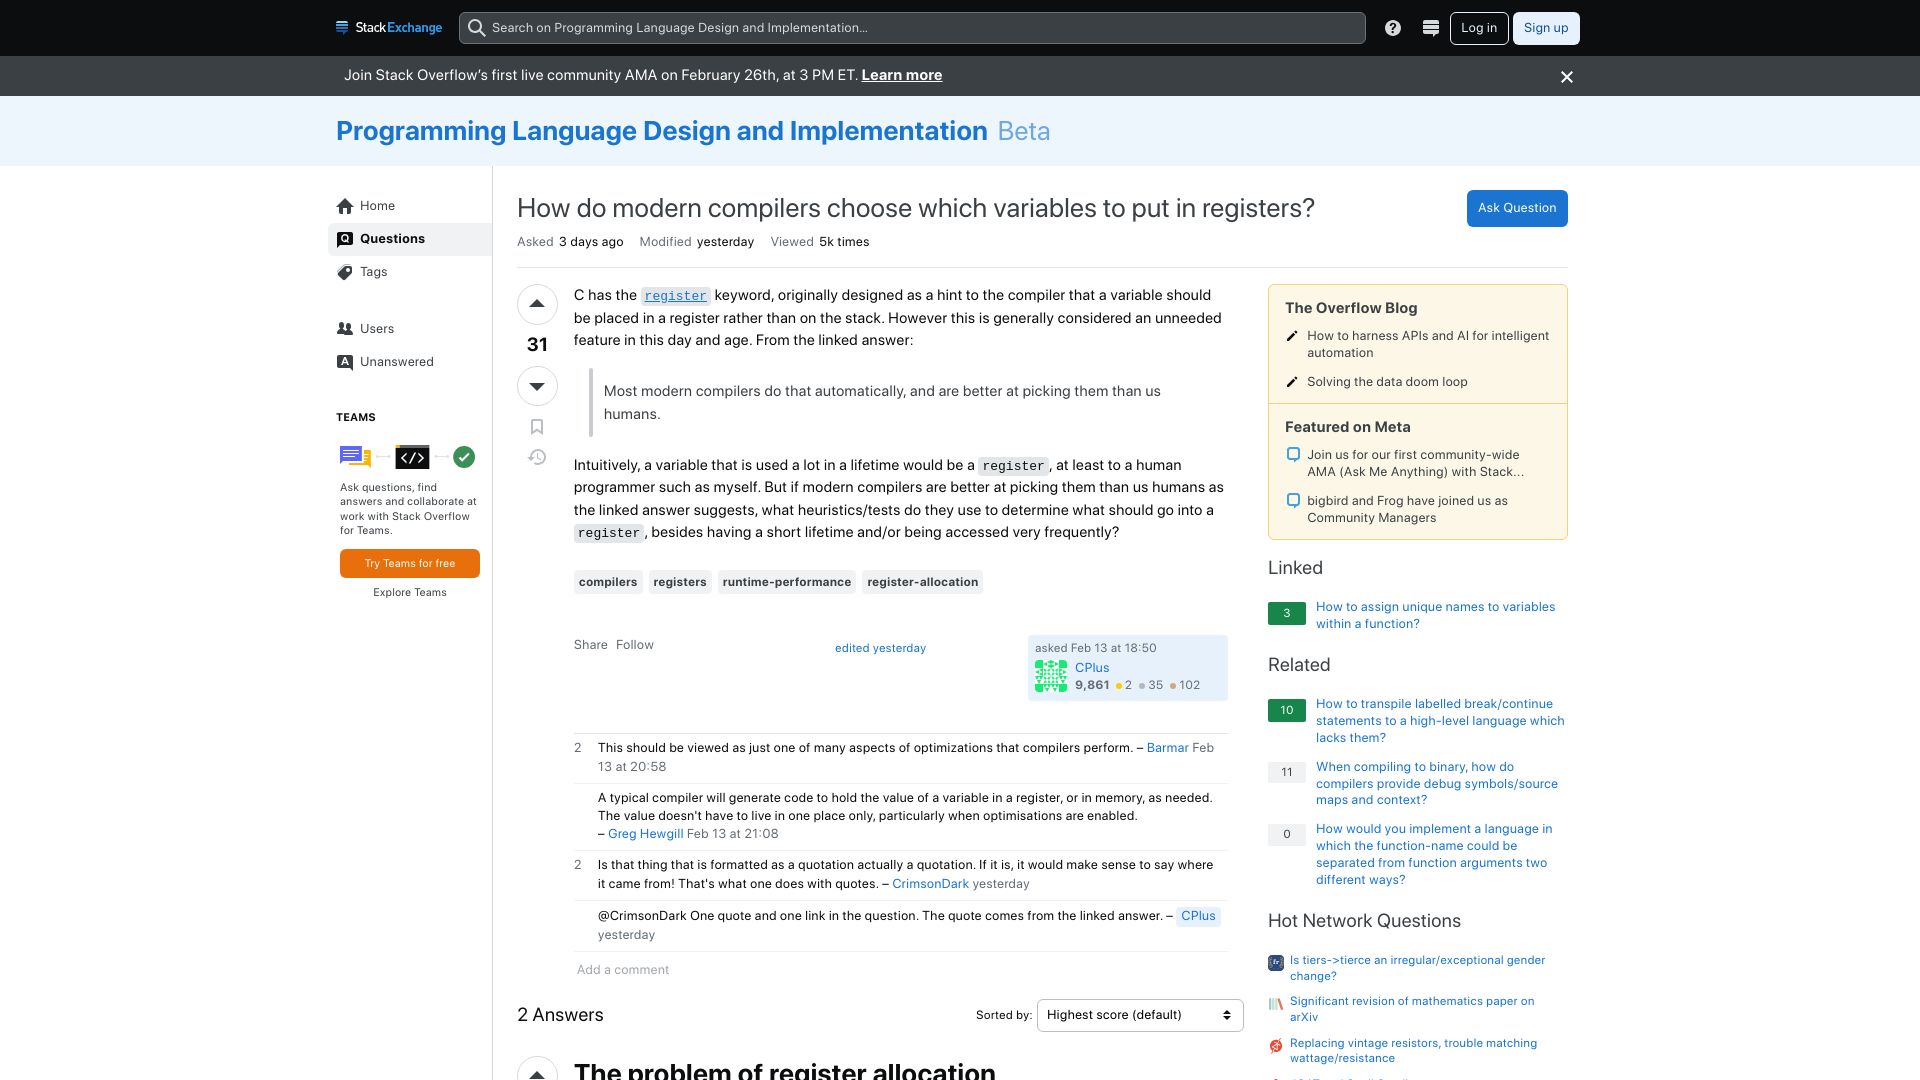
Task: Open the Sorted by answers dropdown
Action: pos(1140,1015)
